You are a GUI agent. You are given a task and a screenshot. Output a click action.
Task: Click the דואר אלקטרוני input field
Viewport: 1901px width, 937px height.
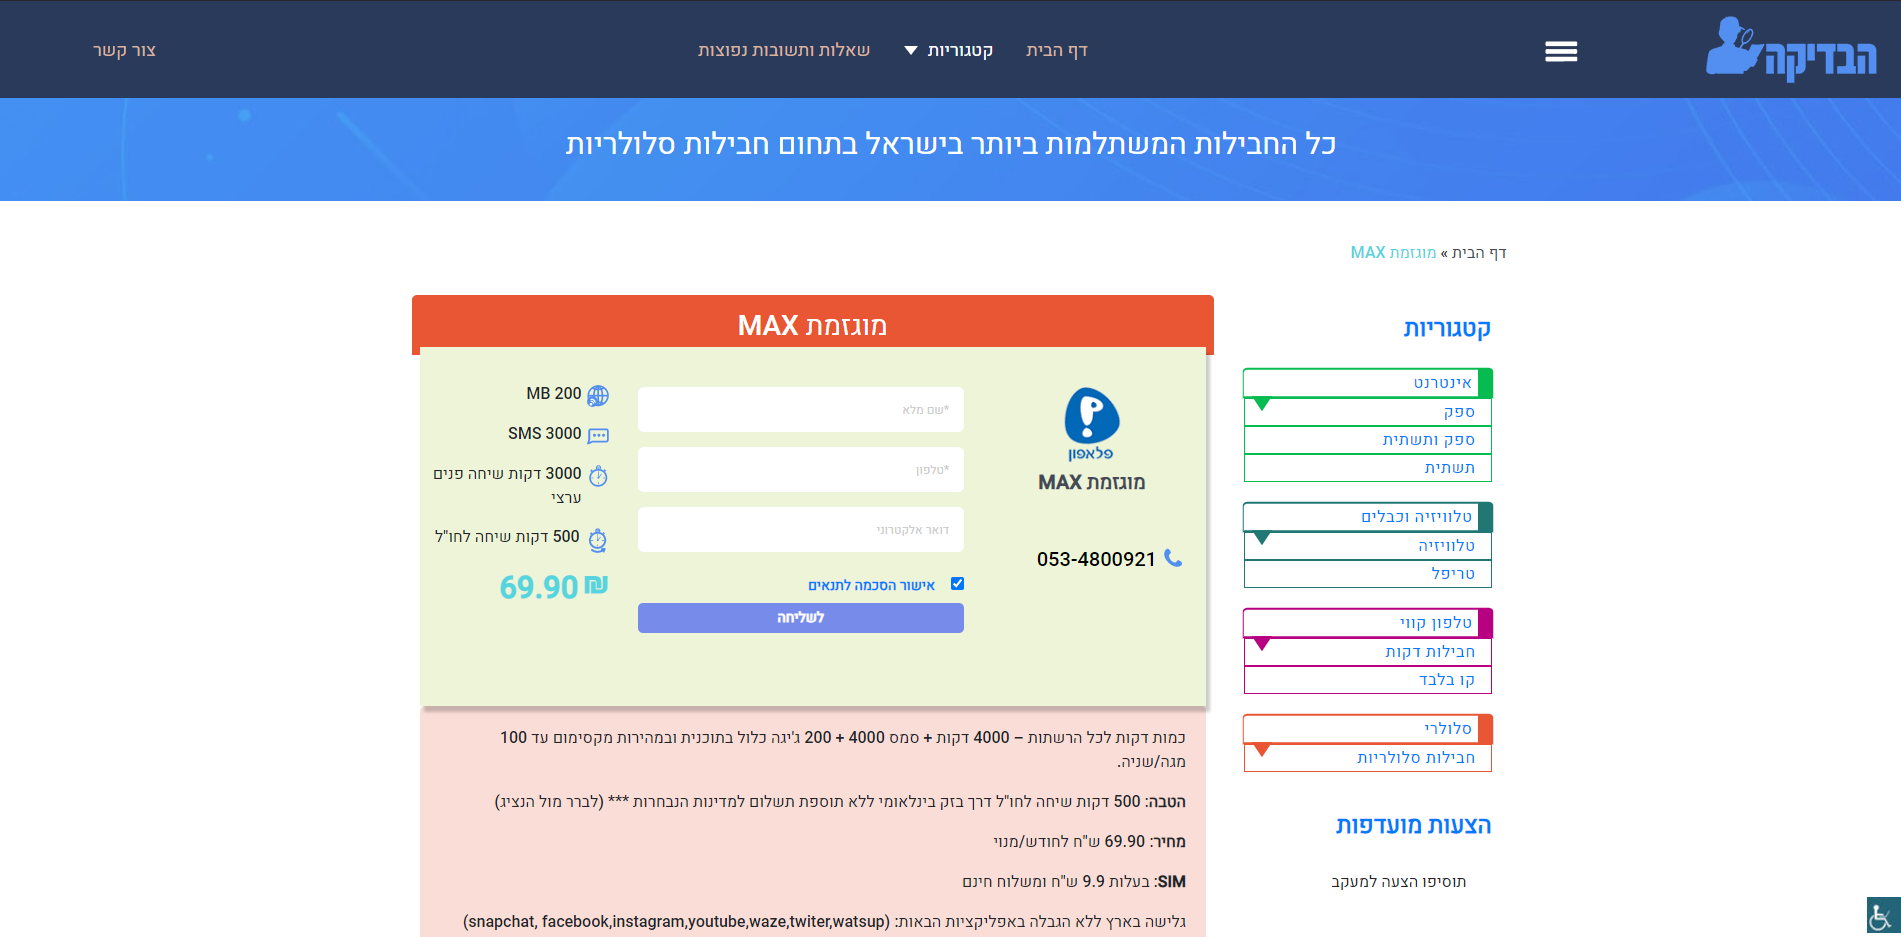click(x=801, y=530)
